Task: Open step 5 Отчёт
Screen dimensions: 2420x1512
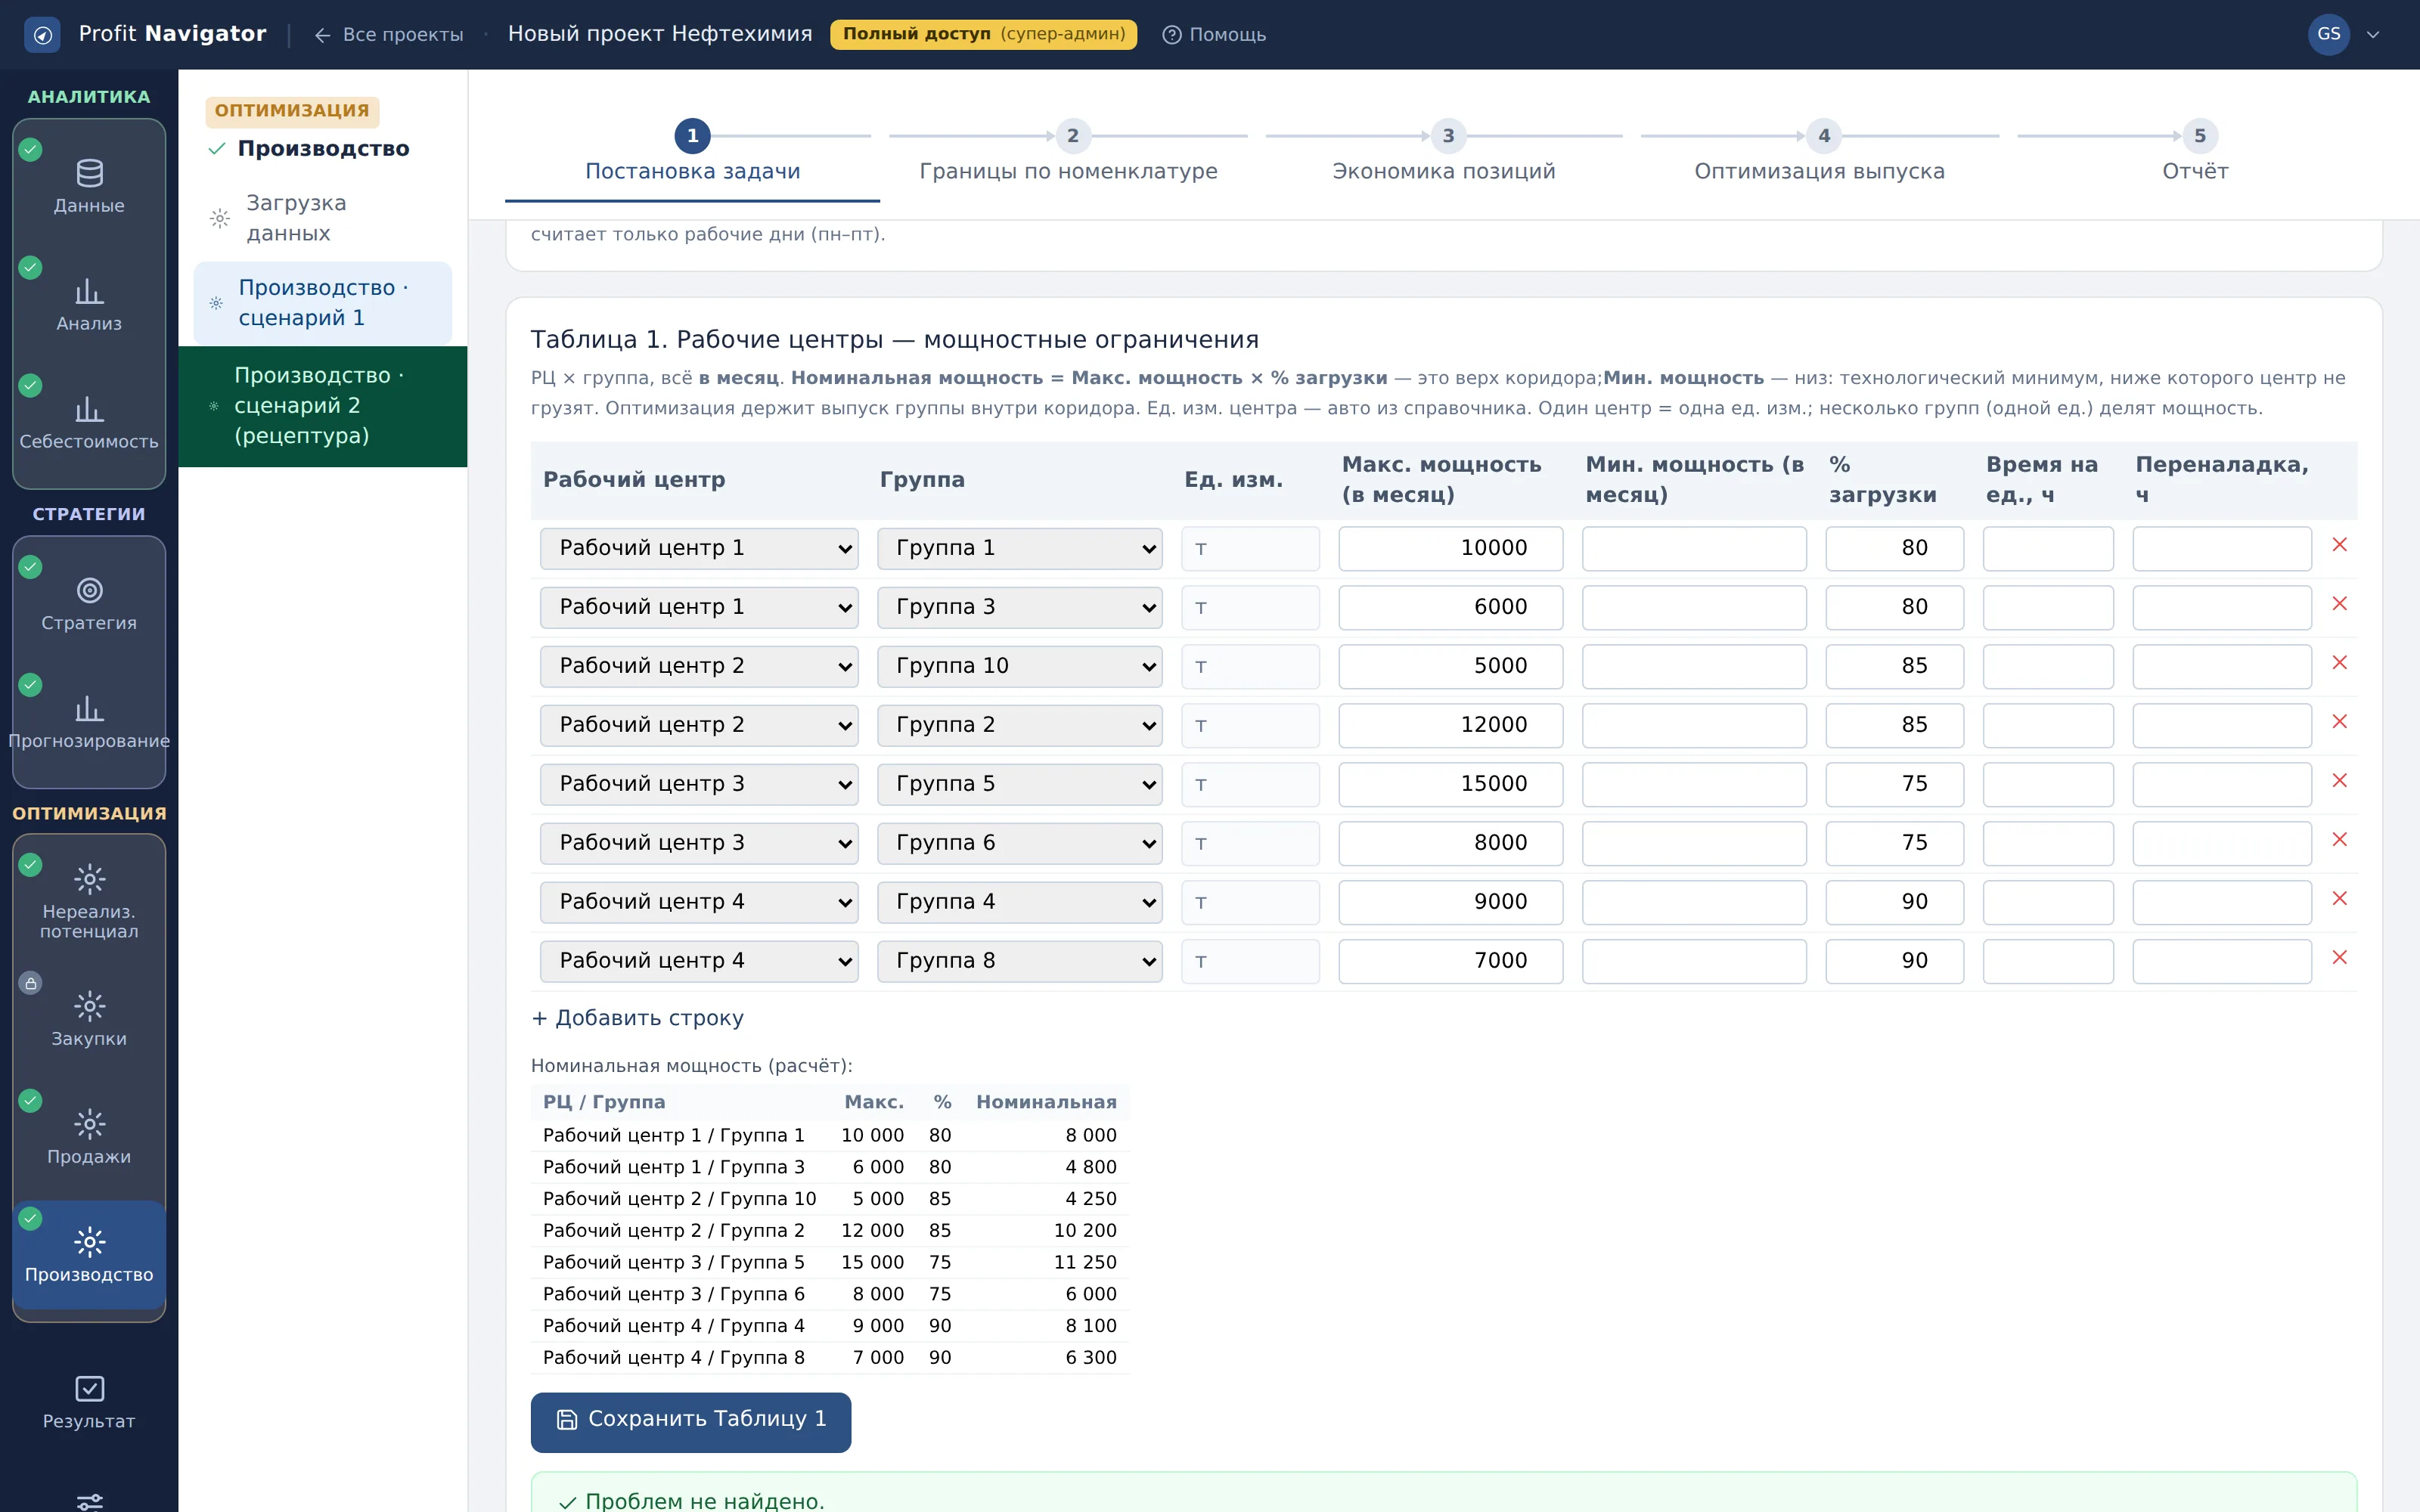Action: (x=2195, y=153)
